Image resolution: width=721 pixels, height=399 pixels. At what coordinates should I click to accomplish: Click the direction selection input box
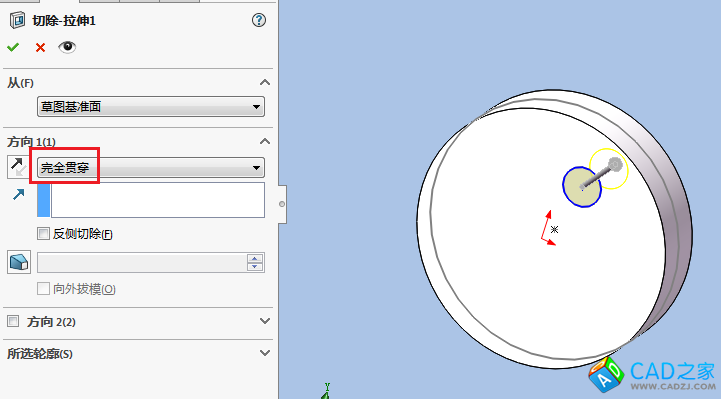pyautogui.click(x=158, y=200)
